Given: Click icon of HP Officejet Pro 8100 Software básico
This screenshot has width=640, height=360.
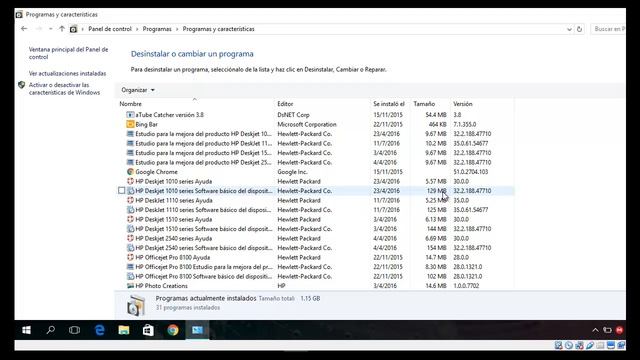Looking at the screenshot, I should pos(130,276).
